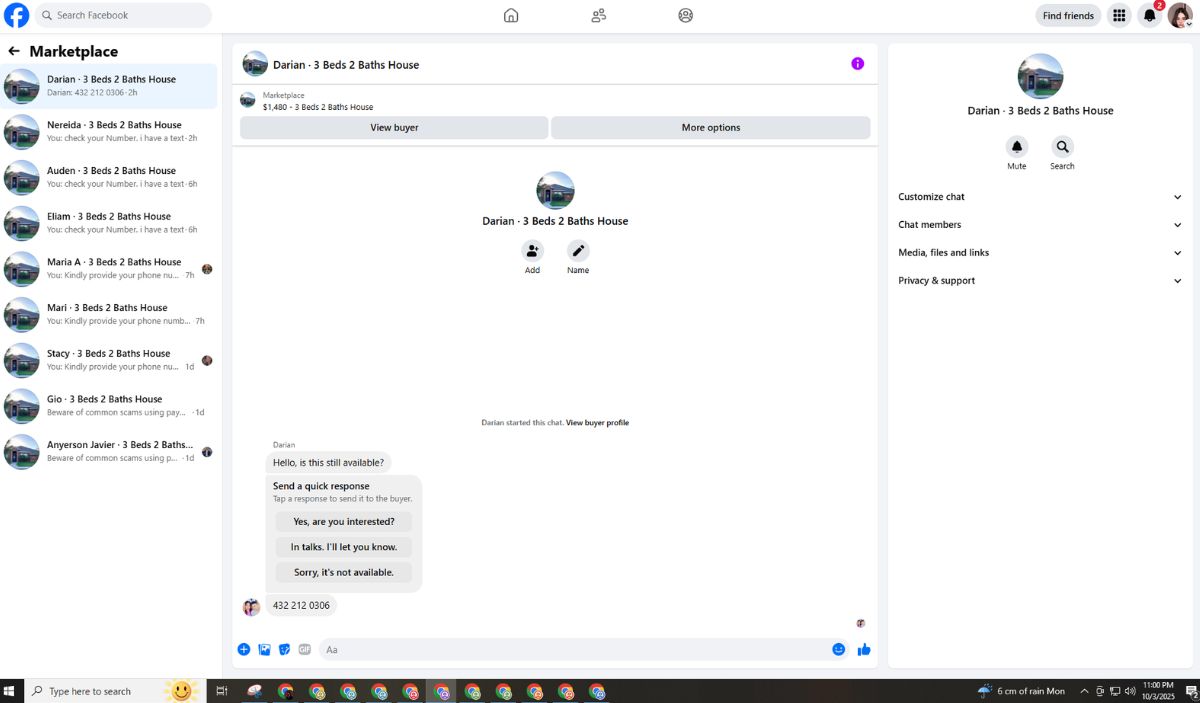Screen dimensions: 1200x703
Task: Click the '432 212 0306' message bubble
Action: coord(301,606)
